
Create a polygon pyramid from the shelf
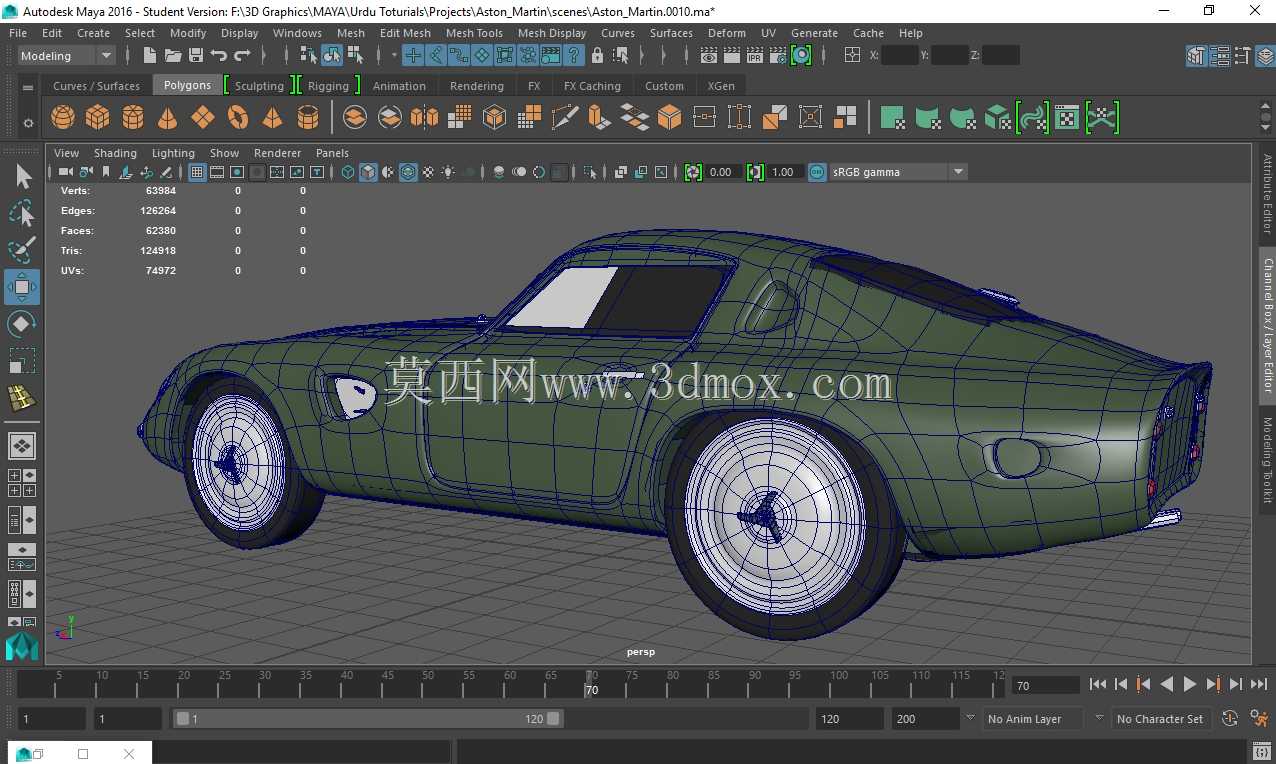point(272,118)
